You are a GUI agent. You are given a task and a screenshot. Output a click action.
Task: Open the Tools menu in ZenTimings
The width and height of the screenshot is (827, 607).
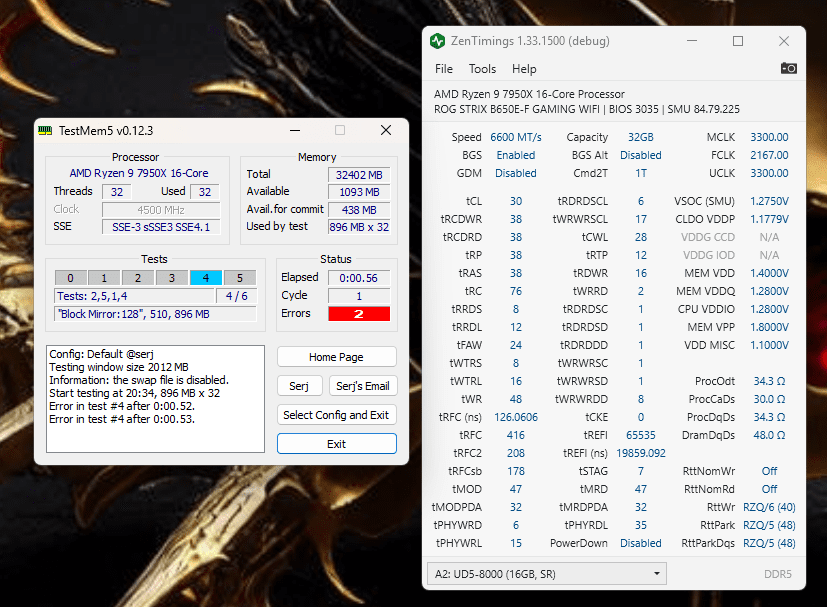coord(482,69)
